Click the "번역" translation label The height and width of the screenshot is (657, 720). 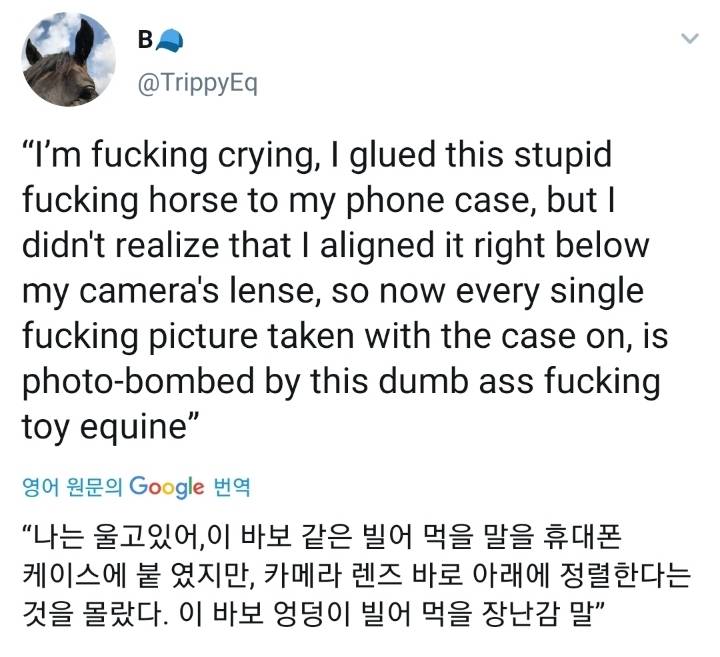231,489
